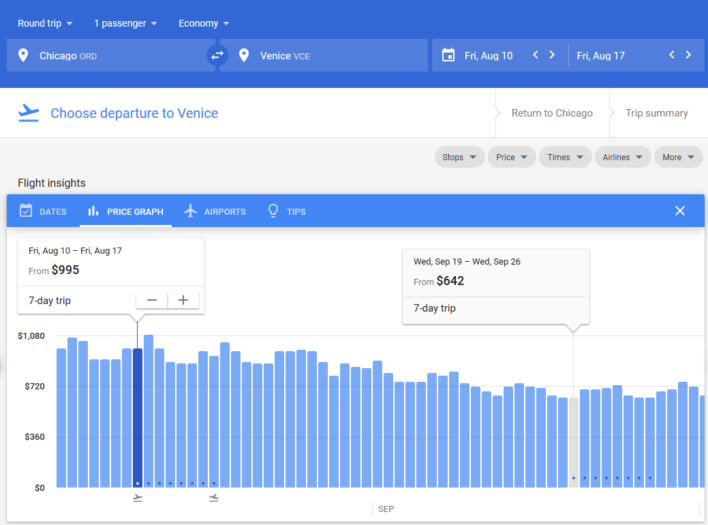Switch to the Airports tab
The width and height of the screenshot is (708, 525).
tap(214, 212)
